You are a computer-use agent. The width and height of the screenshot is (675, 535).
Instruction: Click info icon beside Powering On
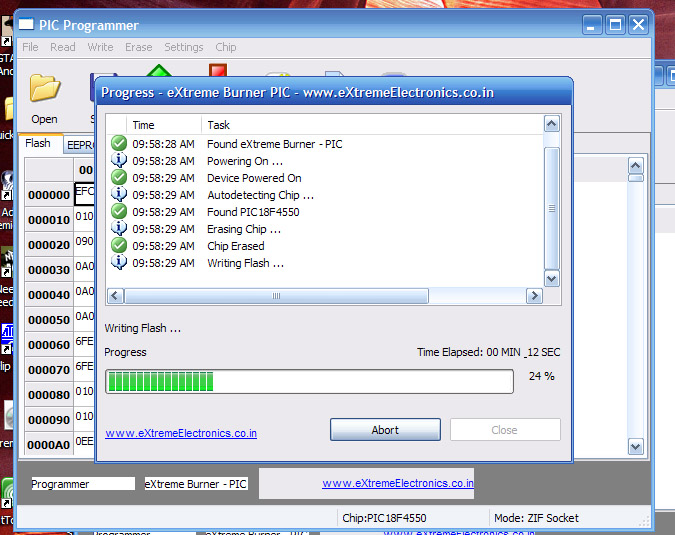point(119,160)
